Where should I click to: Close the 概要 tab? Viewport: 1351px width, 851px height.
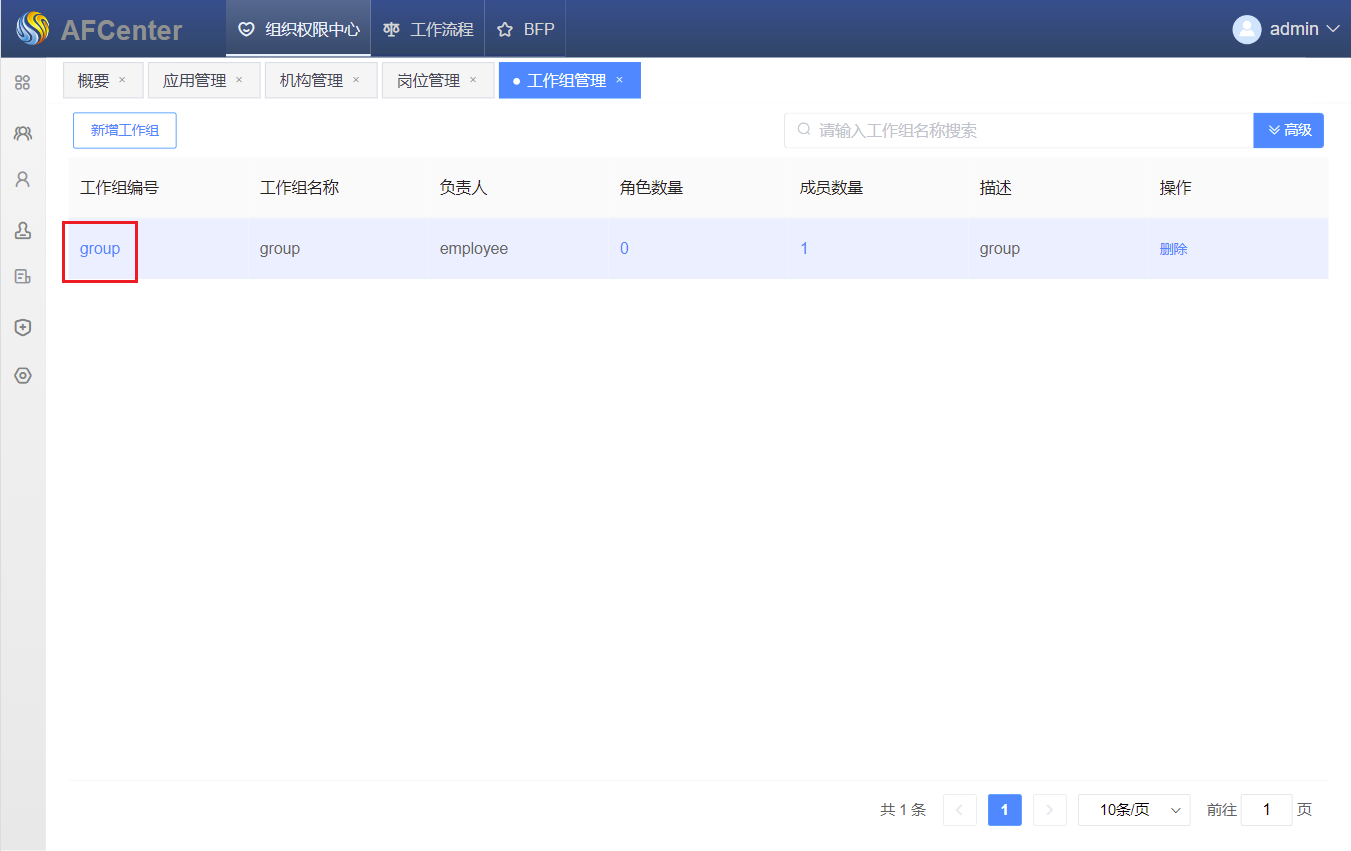(x=122, y=80)
